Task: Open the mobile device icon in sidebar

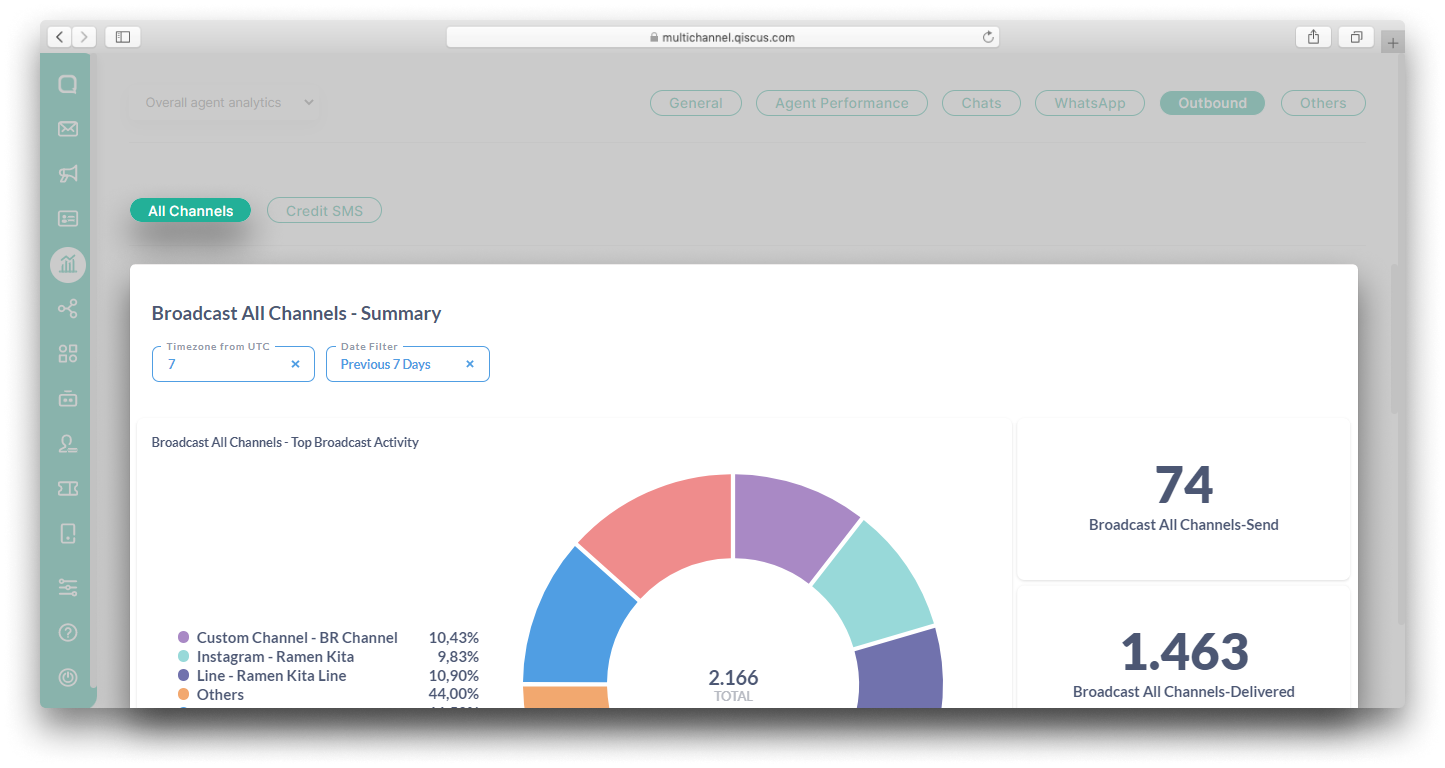Action: coord(67,533)
